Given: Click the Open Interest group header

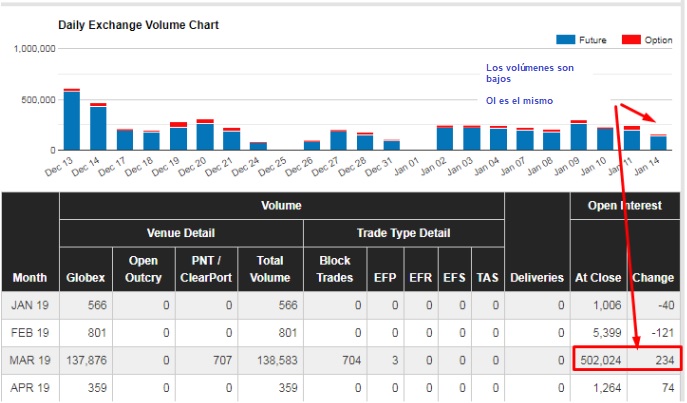Looking at the screenshot, I should (625, 205).
